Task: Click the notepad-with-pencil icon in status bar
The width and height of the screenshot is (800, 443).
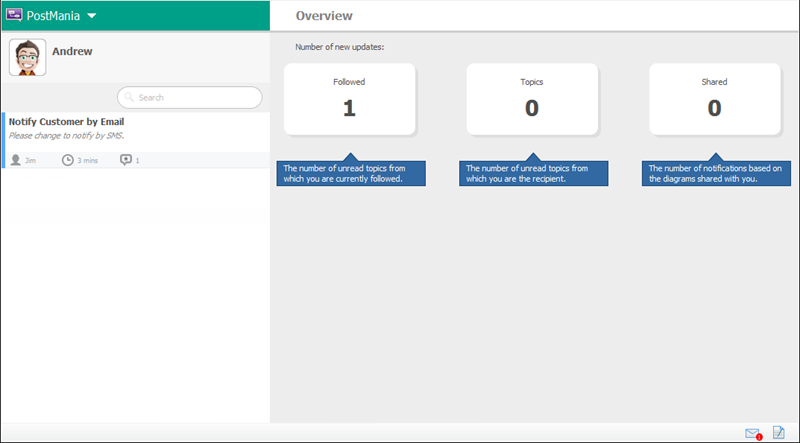Action: tap(779, 432)
